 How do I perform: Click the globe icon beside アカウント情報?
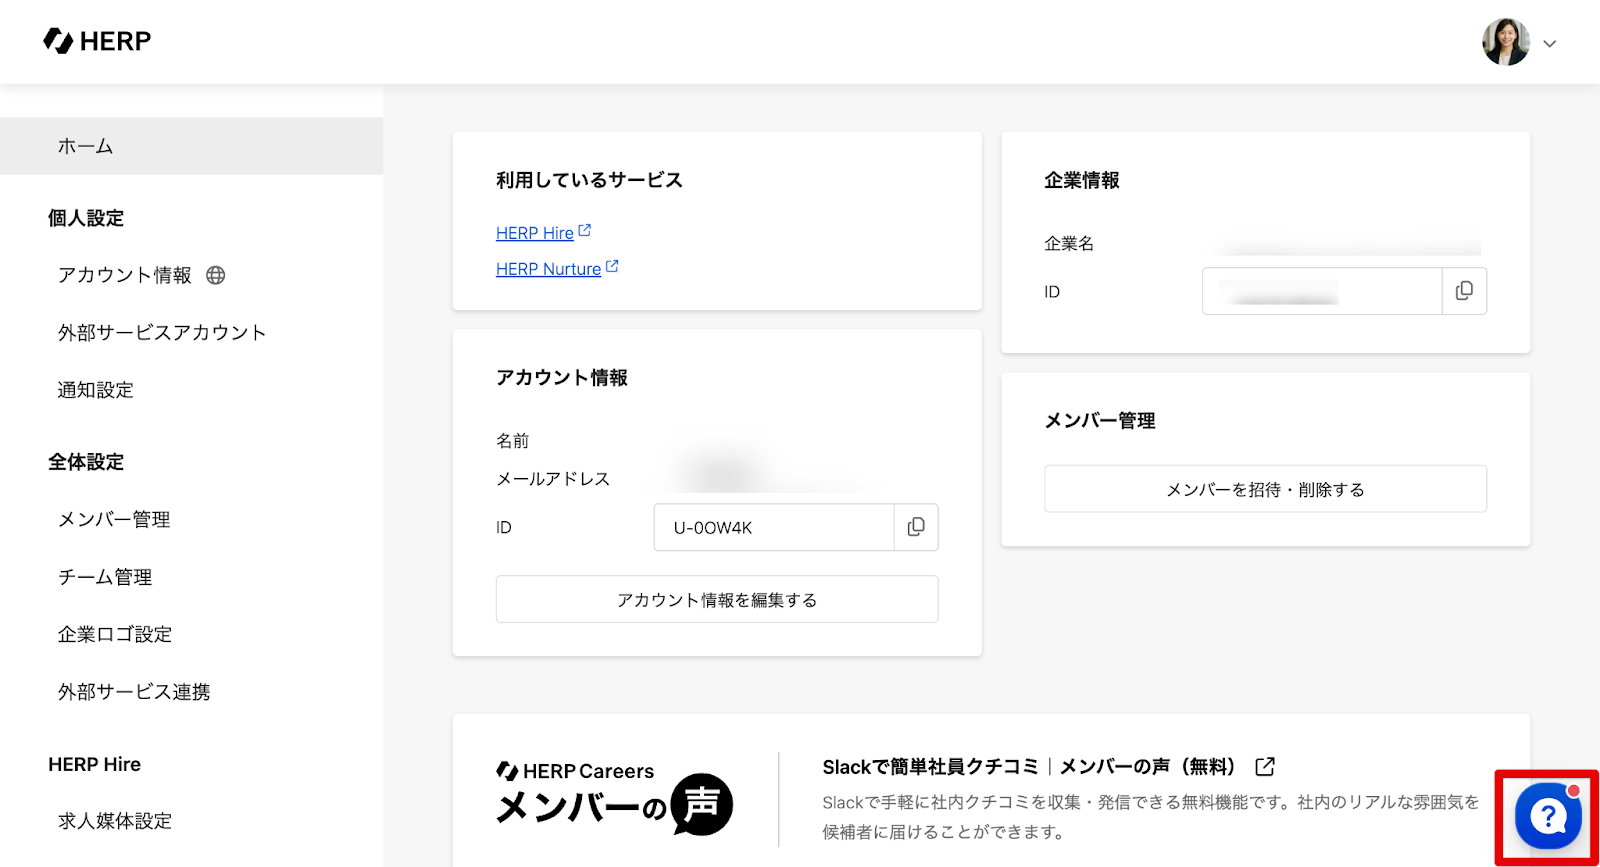tap(216, 275)
